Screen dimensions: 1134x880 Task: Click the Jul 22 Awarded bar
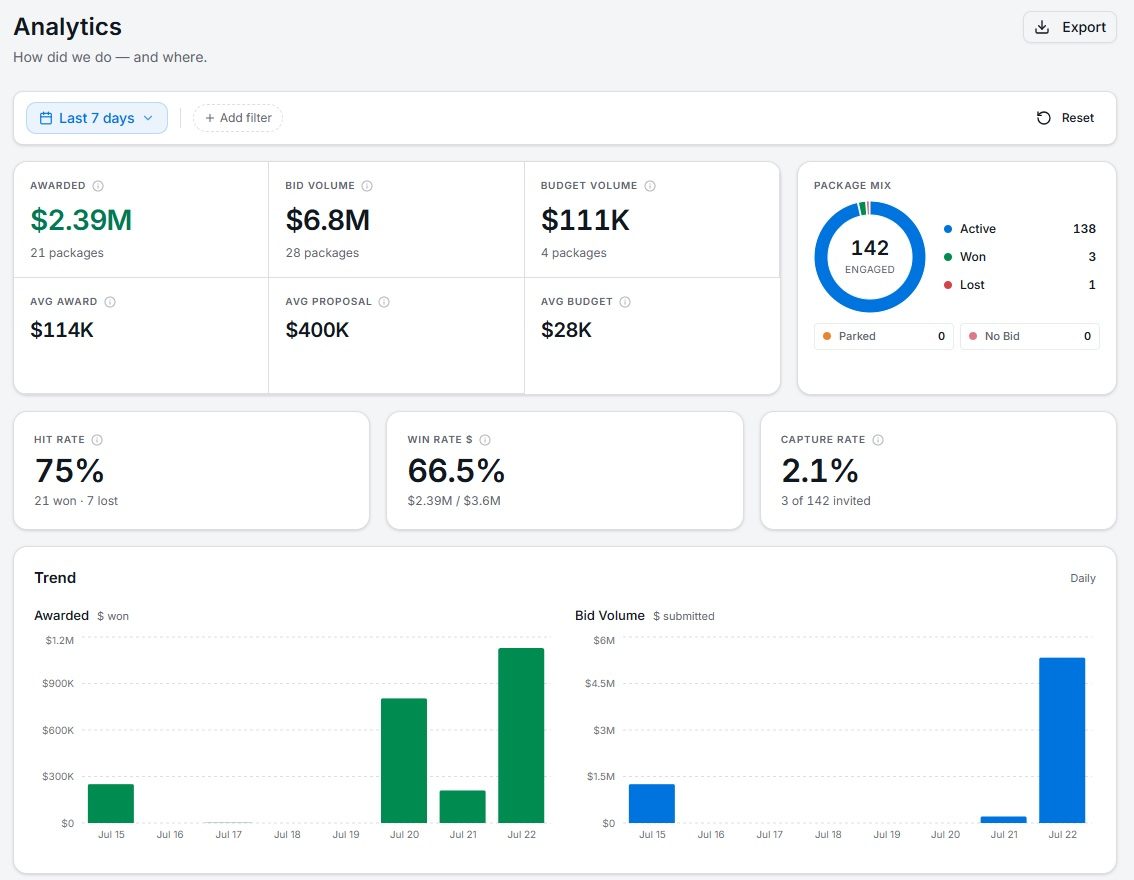[521, 735]
